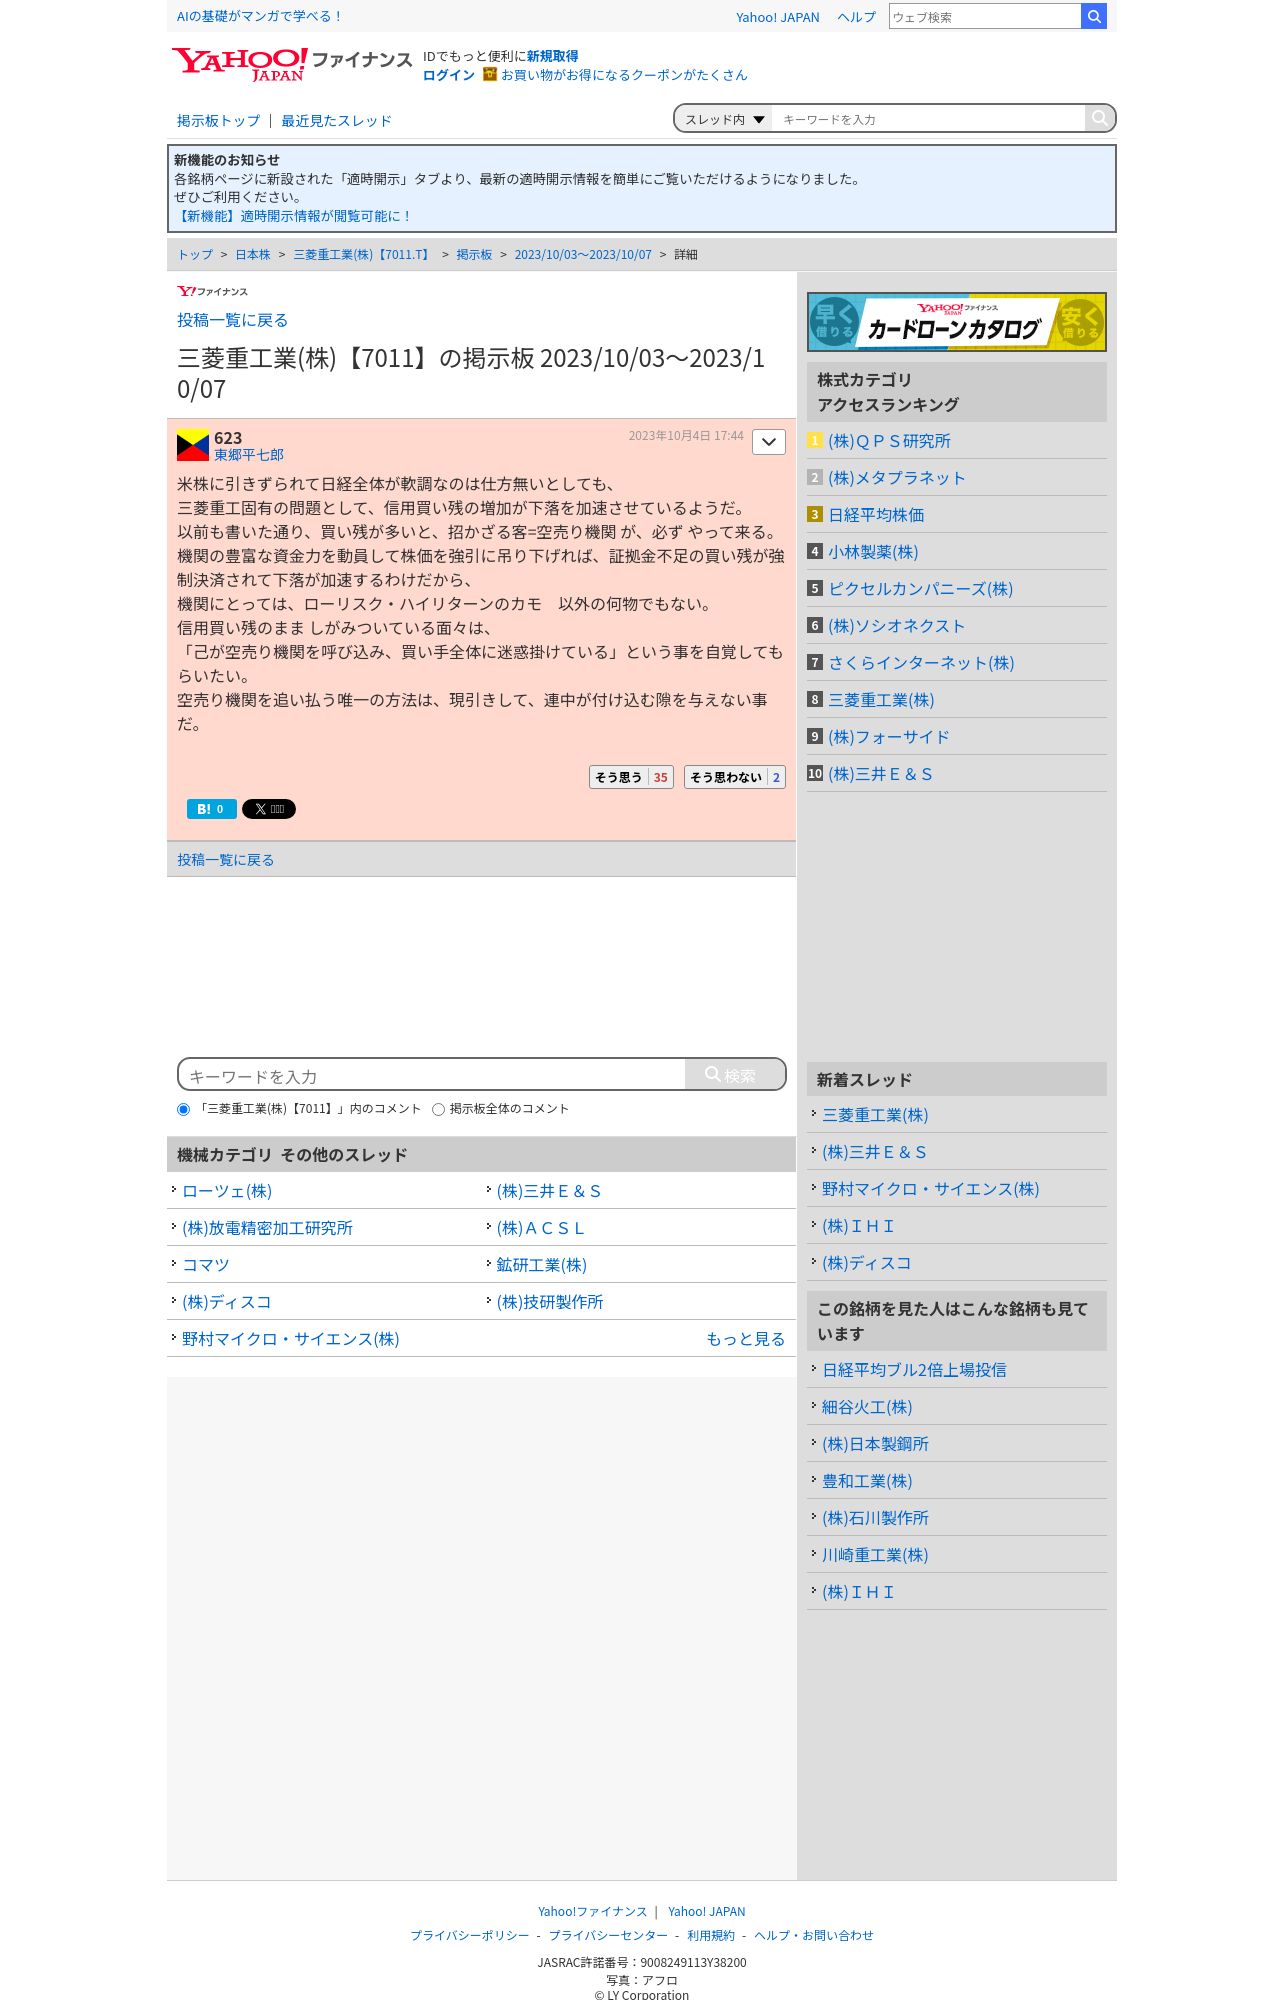Click the X share button

[269, 809]
